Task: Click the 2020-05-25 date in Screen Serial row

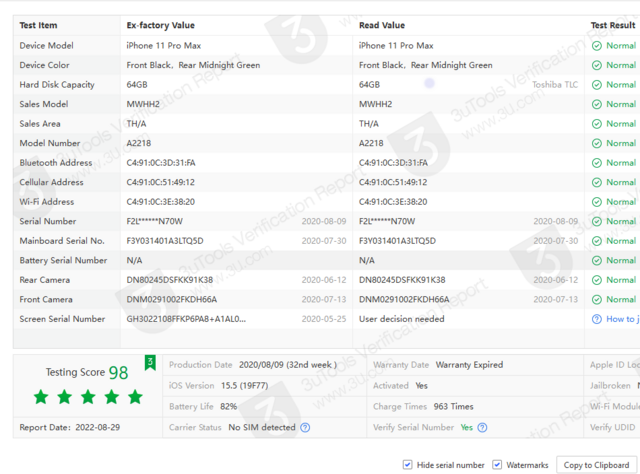Action: [x=324, y=319]
